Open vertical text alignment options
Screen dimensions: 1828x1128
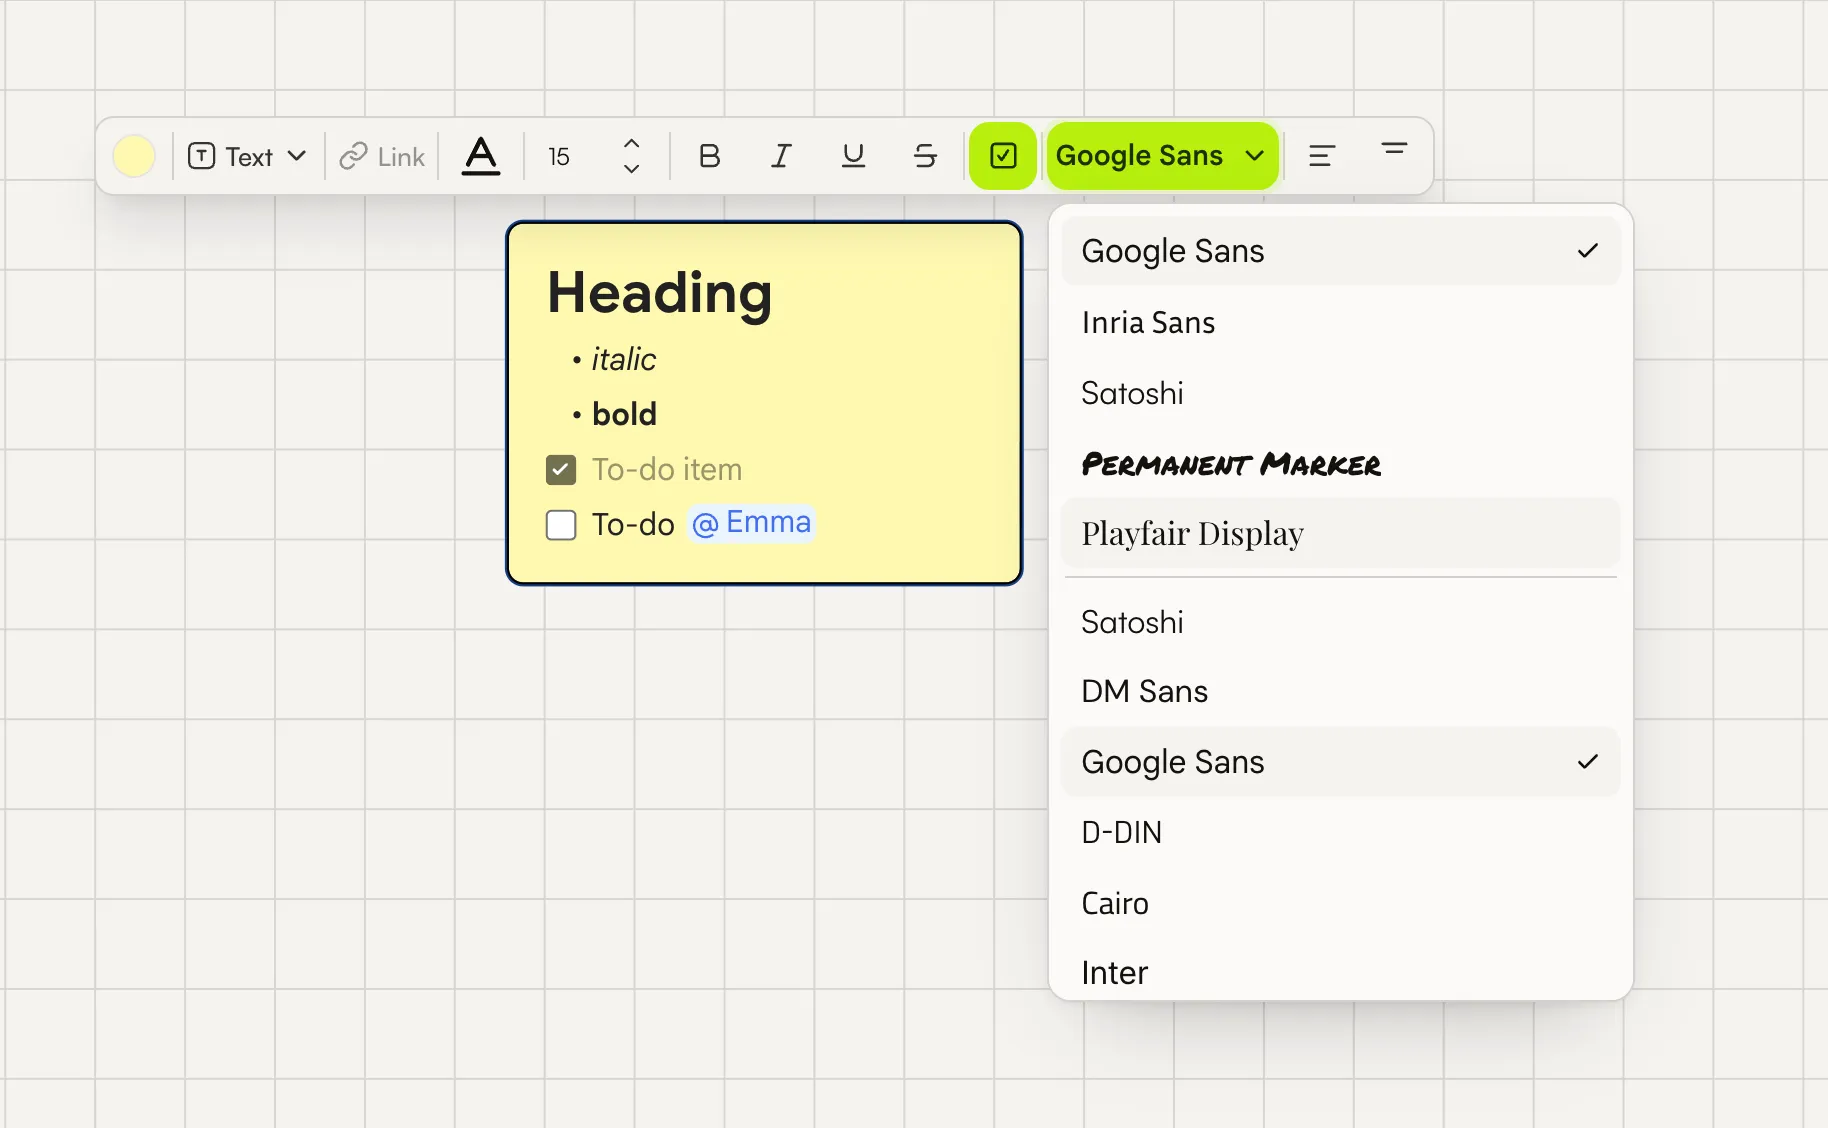[x=1394, y=151]
